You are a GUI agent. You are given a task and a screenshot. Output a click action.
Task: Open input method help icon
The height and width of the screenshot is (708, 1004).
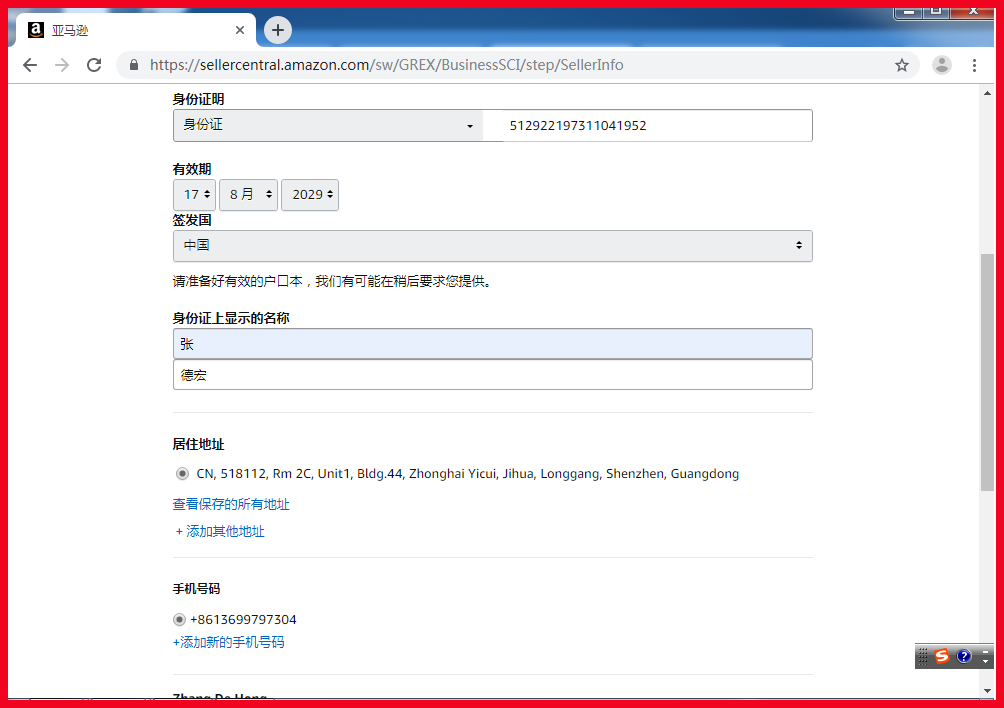964,656
